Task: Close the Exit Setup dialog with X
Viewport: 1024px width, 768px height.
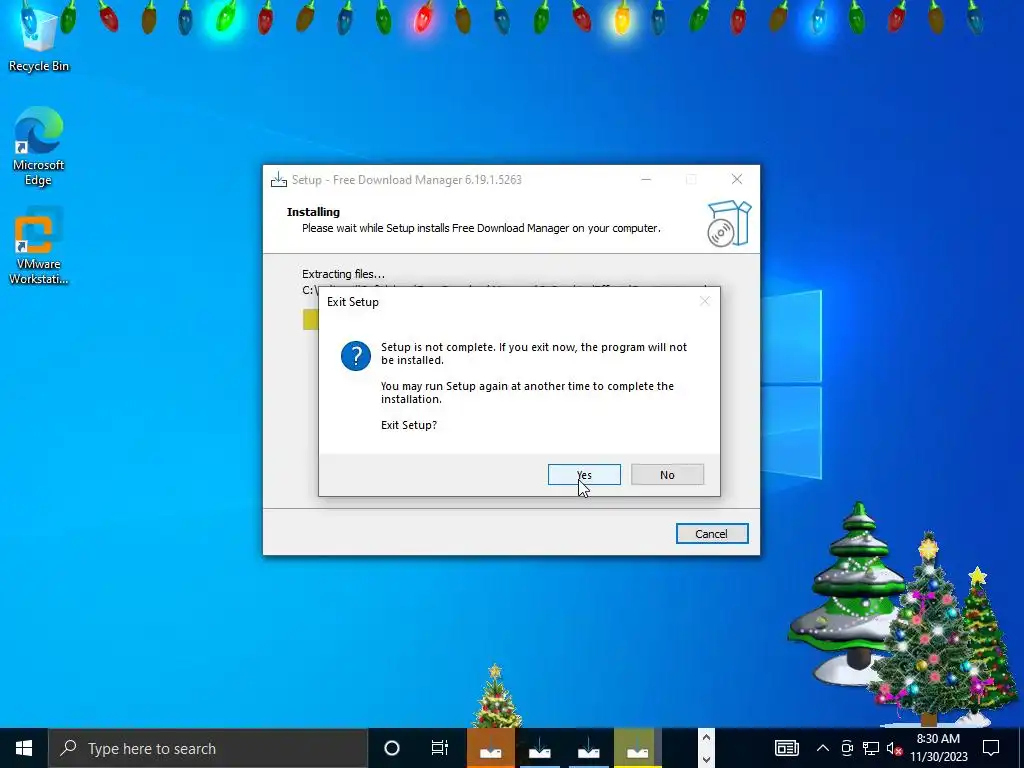Action: click(704, 301)
